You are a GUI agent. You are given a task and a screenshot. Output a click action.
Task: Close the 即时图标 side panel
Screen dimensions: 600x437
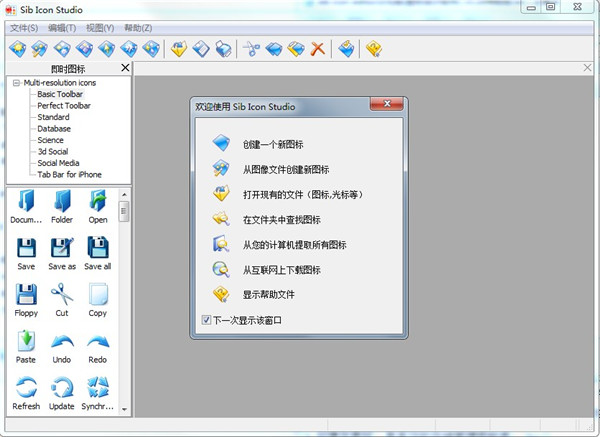pos(125,67)
